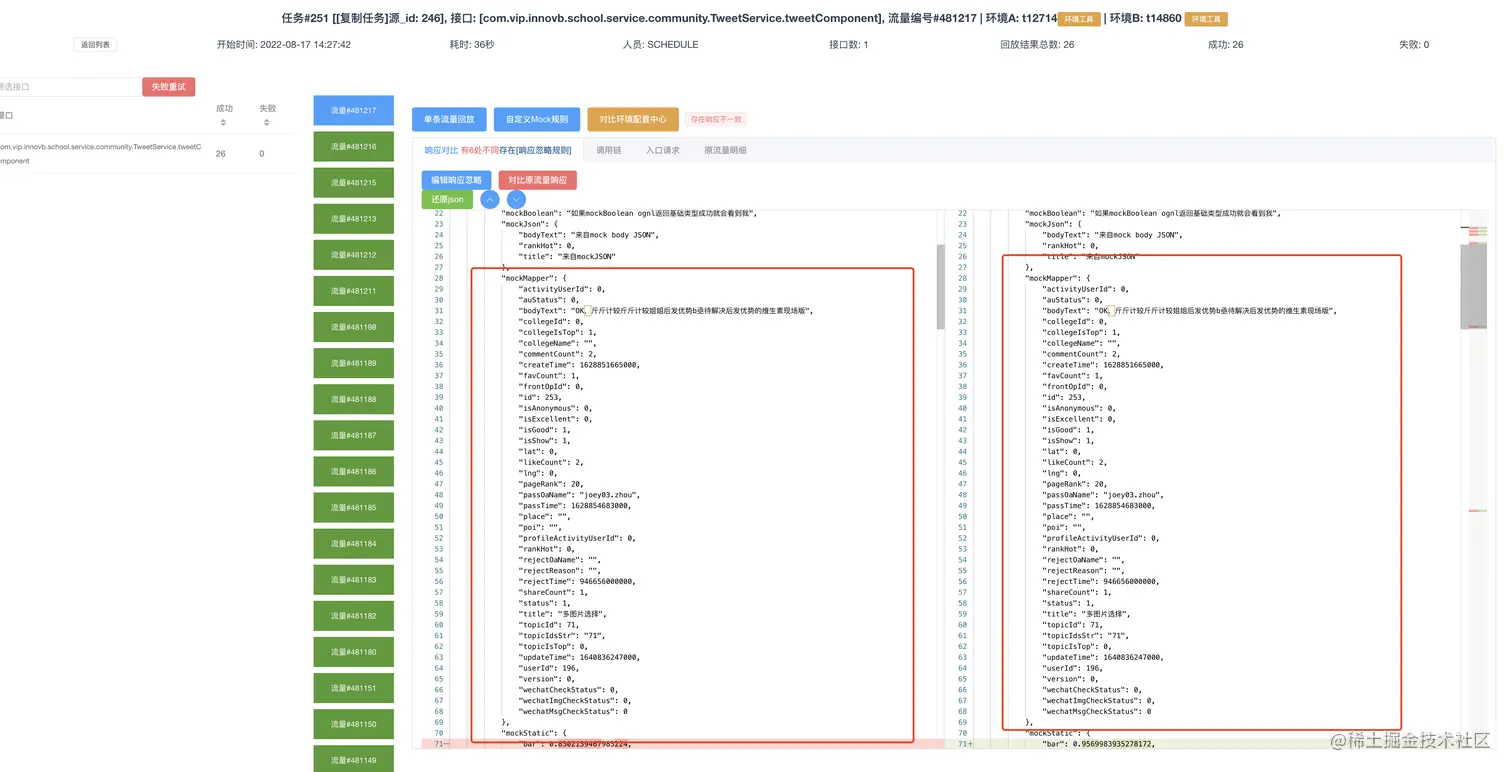The width and height of the screenshot is (1512, 772).
Task: Select flow 流量#481217
Action: pos(354,110)
